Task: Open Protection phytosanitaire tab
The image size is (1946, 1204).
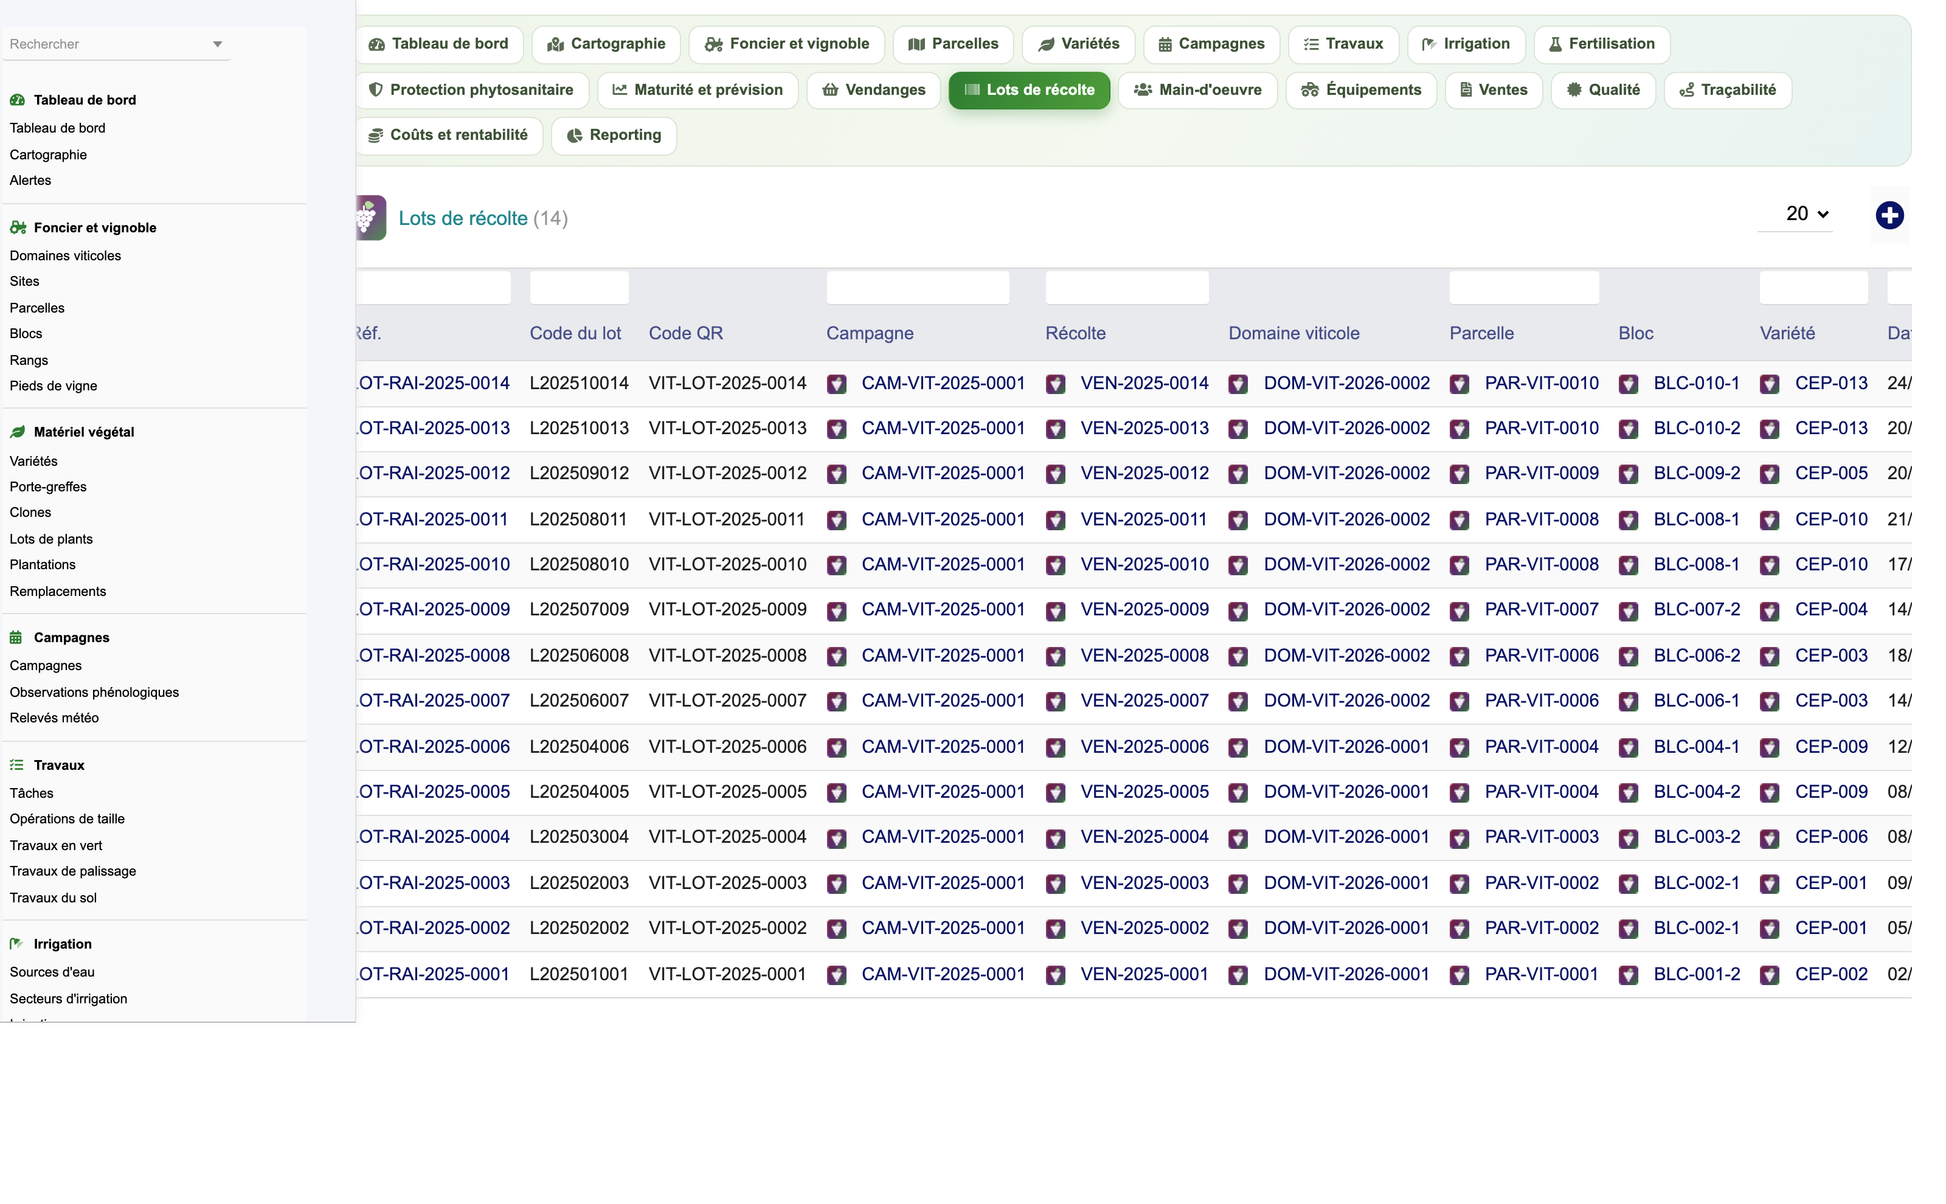Action: pyautogui.click(x=472, y=90)
